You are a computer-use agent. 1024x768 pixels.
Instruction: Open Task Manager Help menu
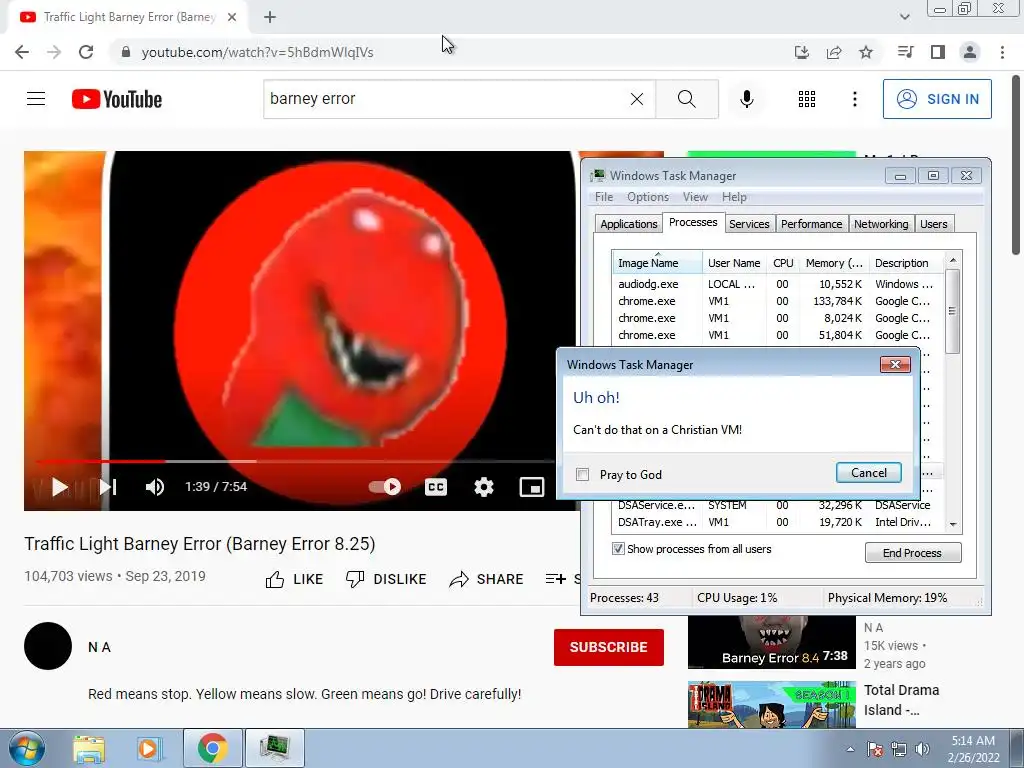tap(734, 197)
